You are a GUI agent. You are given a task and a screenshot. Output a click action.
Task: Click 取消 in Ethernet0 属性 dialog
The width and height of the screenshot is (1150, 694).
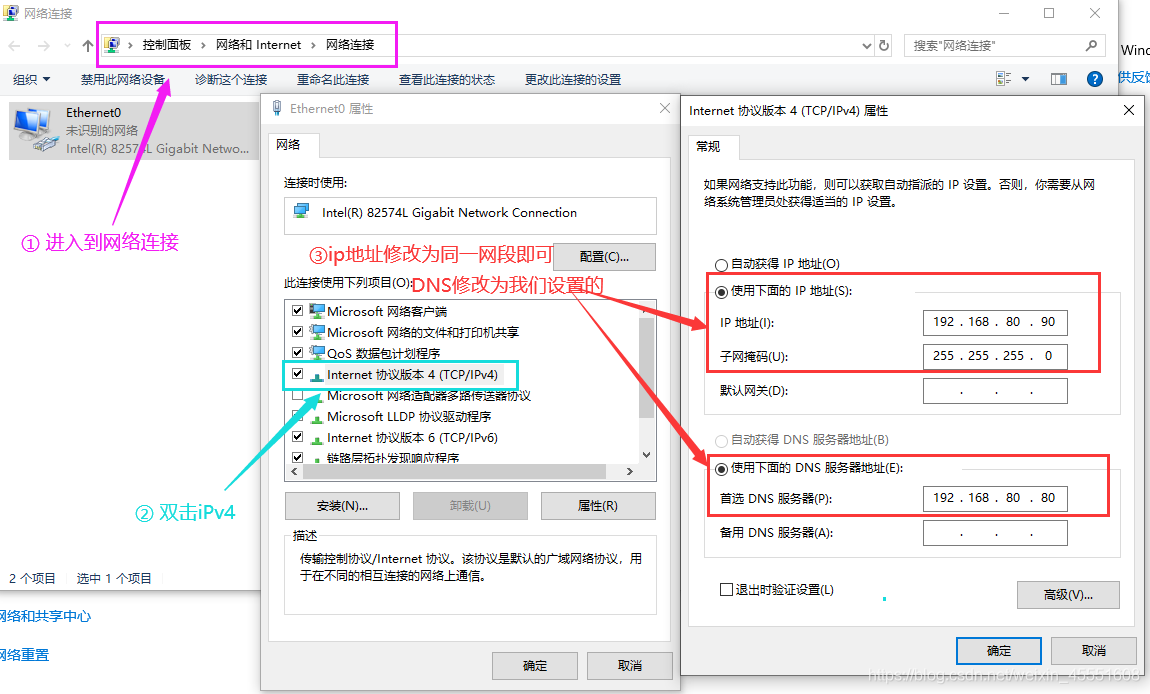(630, 665)
